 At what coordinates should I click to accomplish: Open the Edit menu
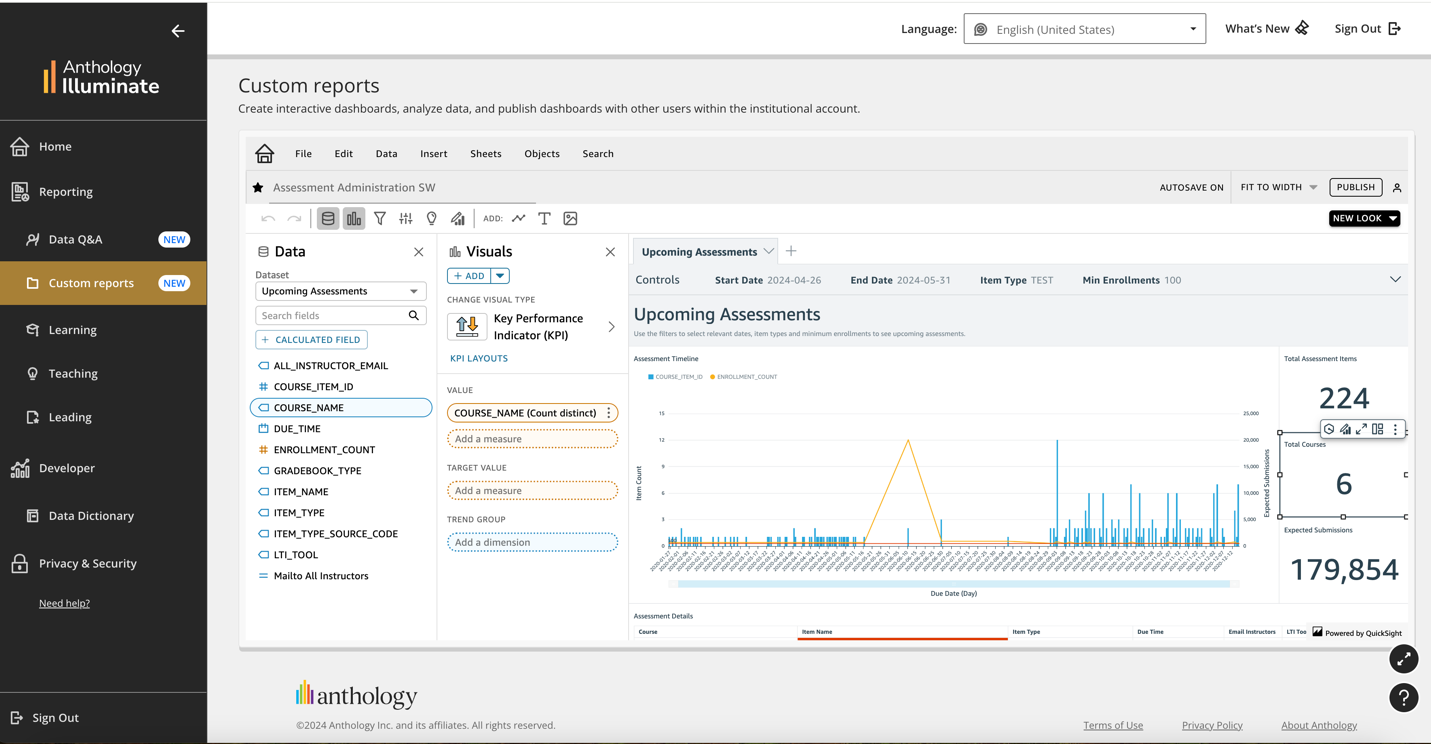[344, 154]
